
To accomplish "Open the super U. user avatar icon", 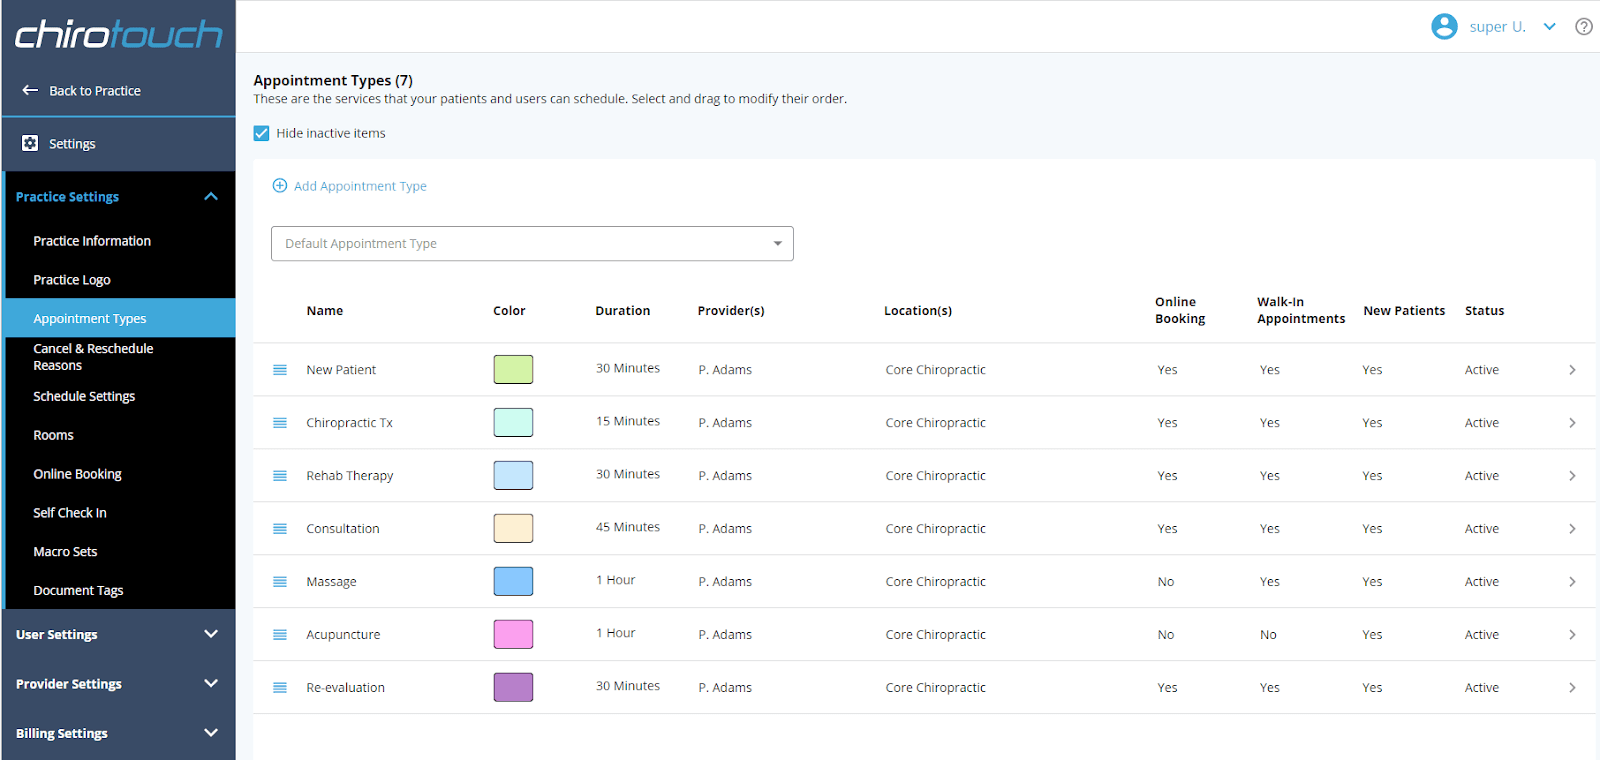I will pos(1444,26).
